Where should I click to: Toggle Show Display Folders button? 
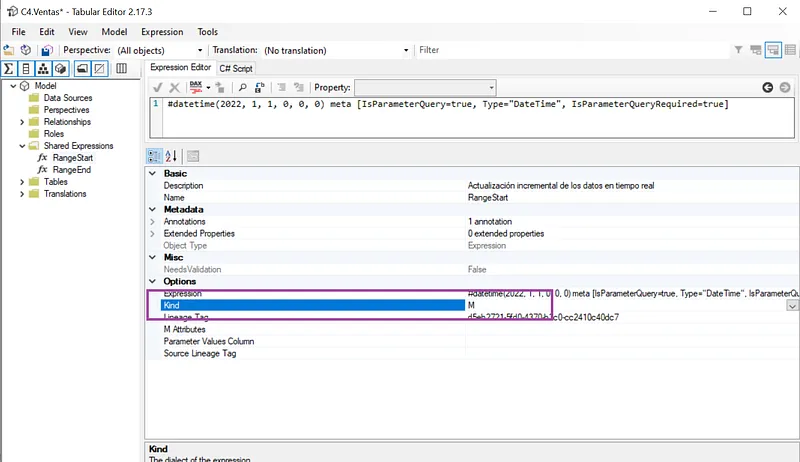click(82, 68)
